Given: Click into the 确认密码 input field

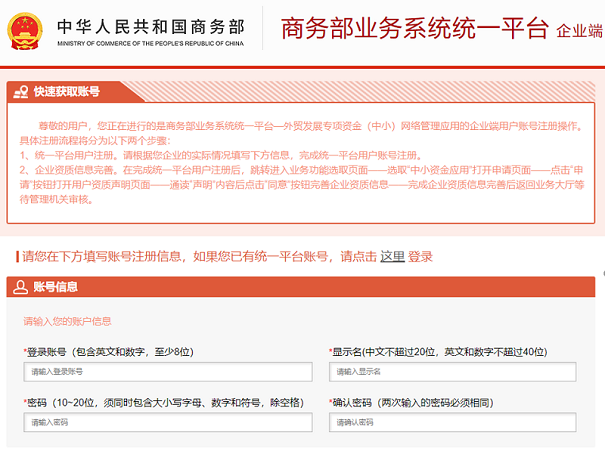Looking at the screenshot, I should pos(453,422).
